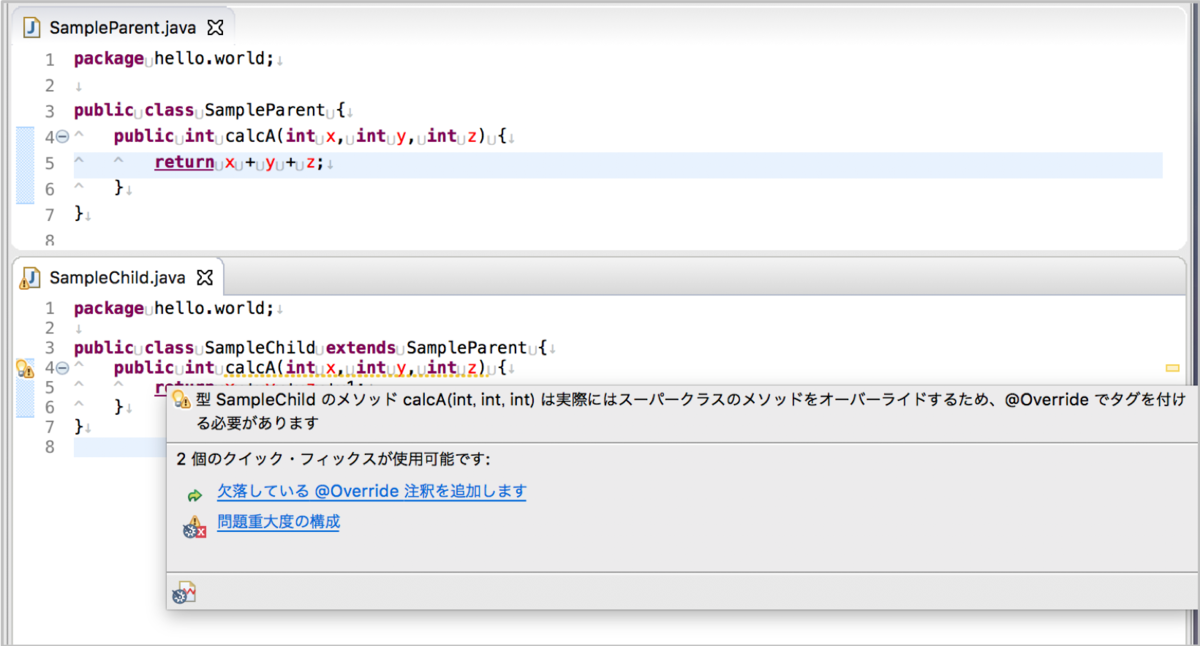Collapse the calcA method in SampleChild editor
The image size is (1200, 646).
(61, 366)
